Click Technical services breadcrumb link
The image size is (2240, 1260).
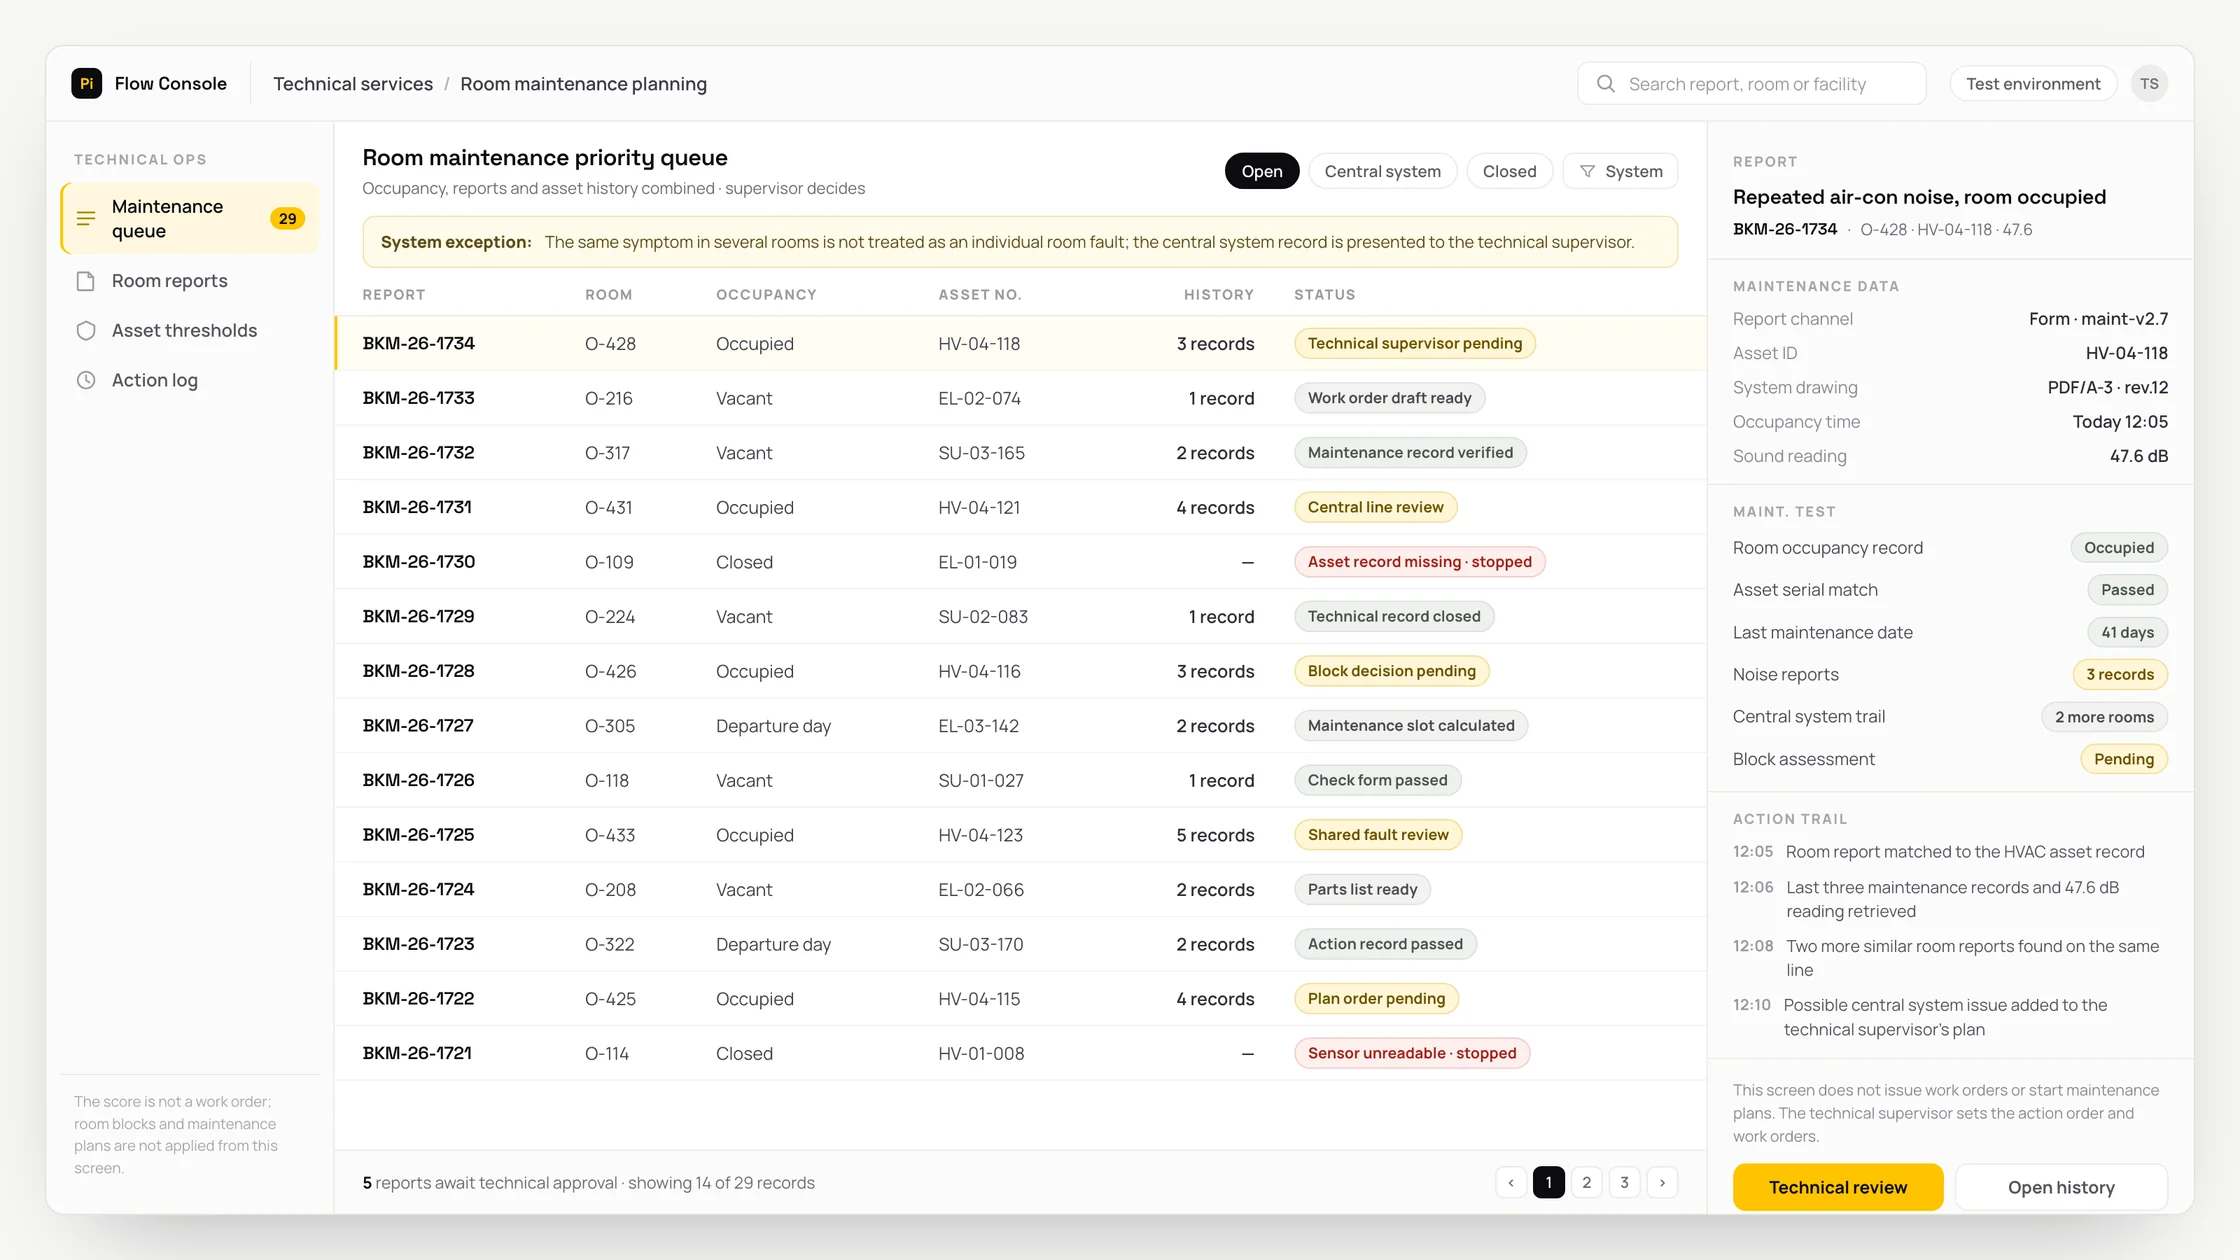(353, 84)
